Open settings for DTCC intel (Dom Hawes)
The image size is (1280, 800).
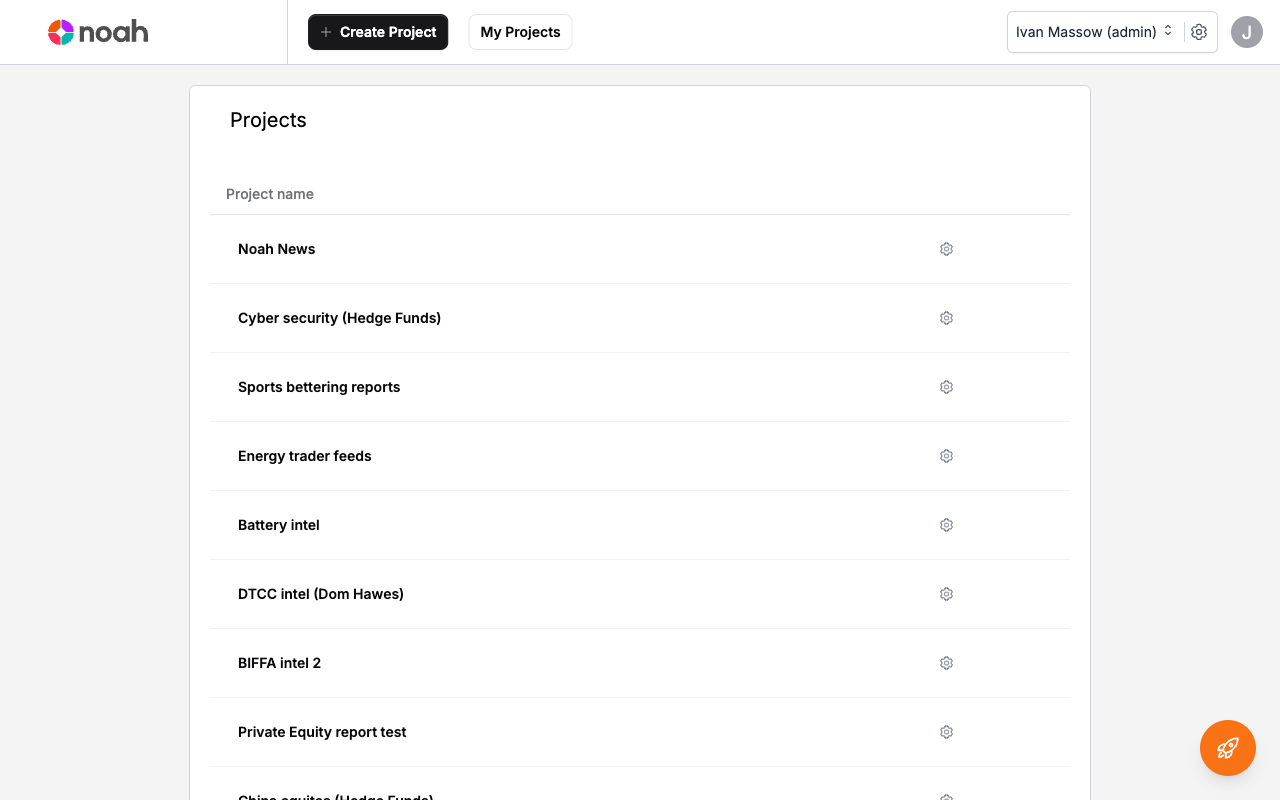coord(946,593)
